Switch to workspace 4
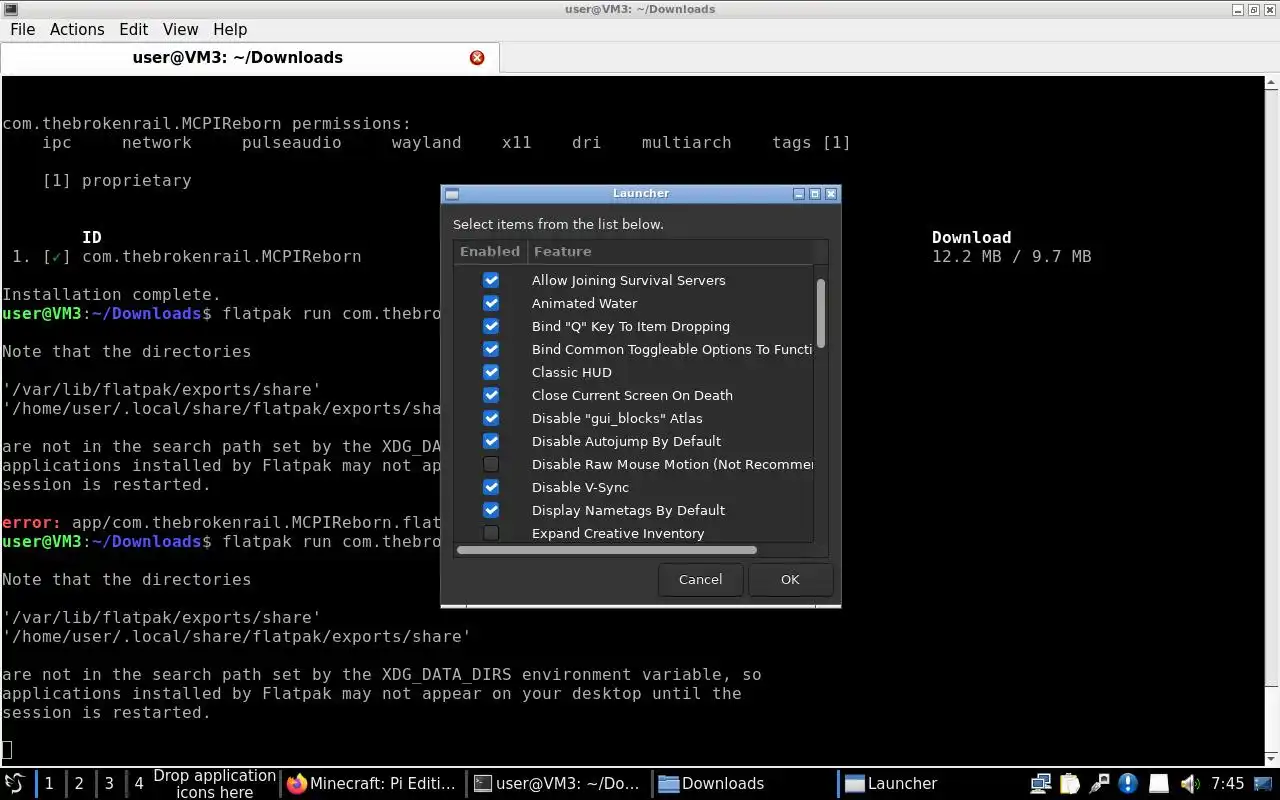 click(x=139, y=783)
